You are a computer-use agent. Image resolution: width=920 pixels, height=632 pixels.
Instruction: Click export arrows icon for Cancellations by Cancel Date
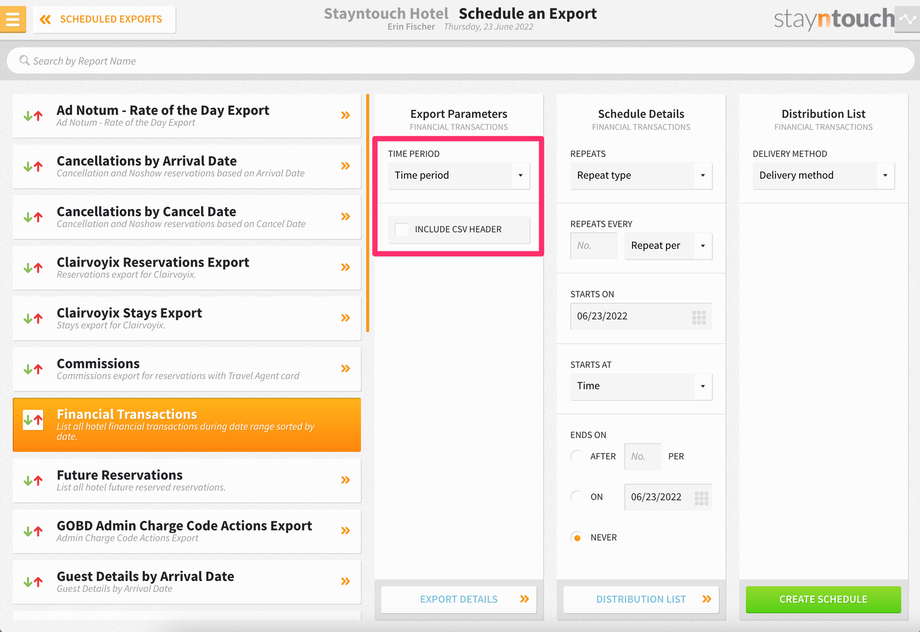click(33, 217)
